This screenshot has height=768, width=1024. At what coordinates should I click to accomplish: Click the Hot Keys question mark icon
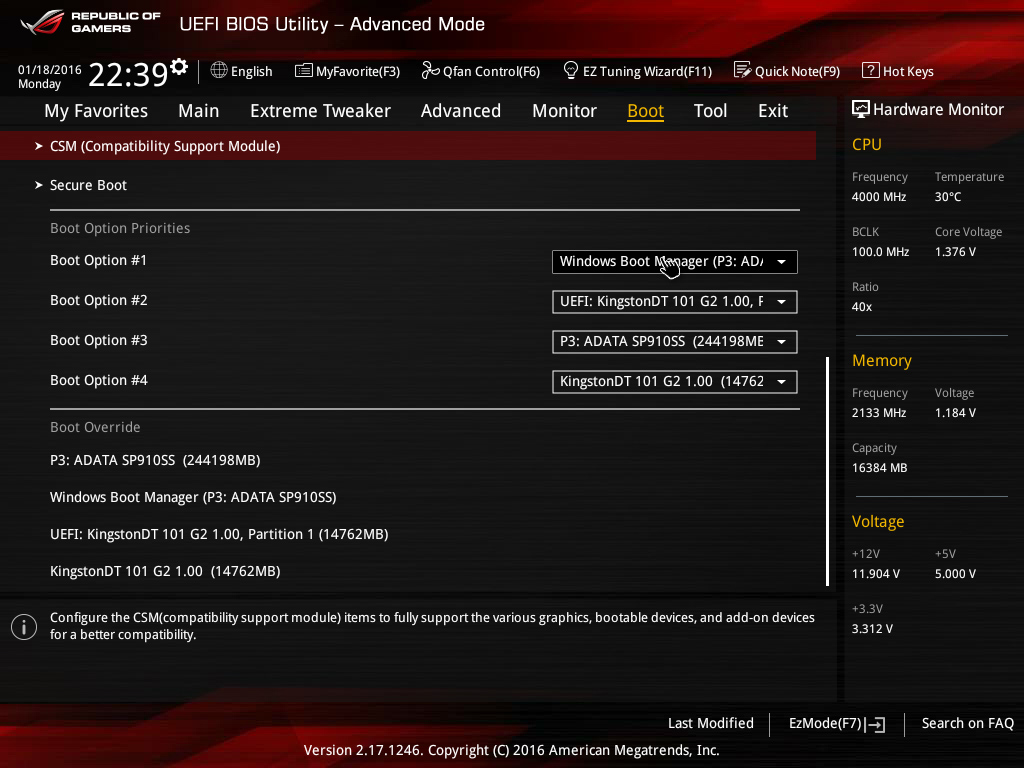tap(871, 70)
